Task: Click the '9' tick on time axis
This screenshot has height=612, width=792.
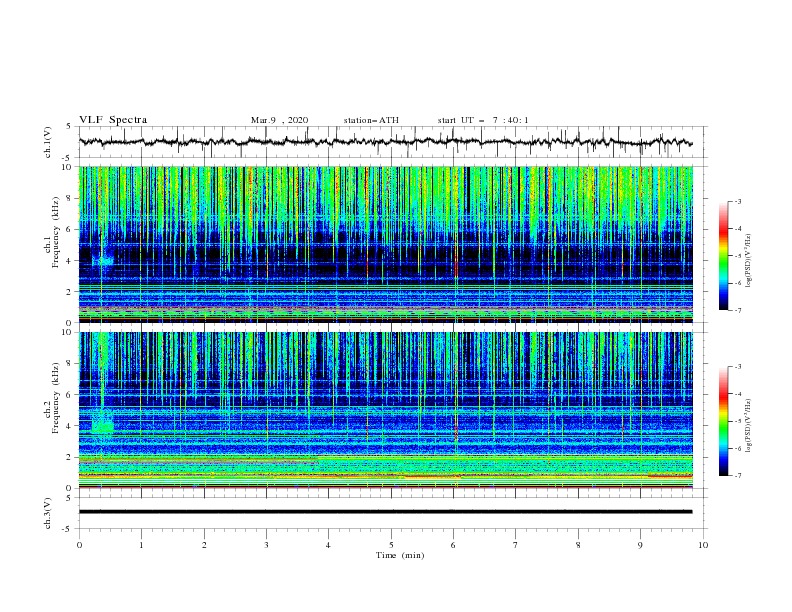Action: point(640,545)
